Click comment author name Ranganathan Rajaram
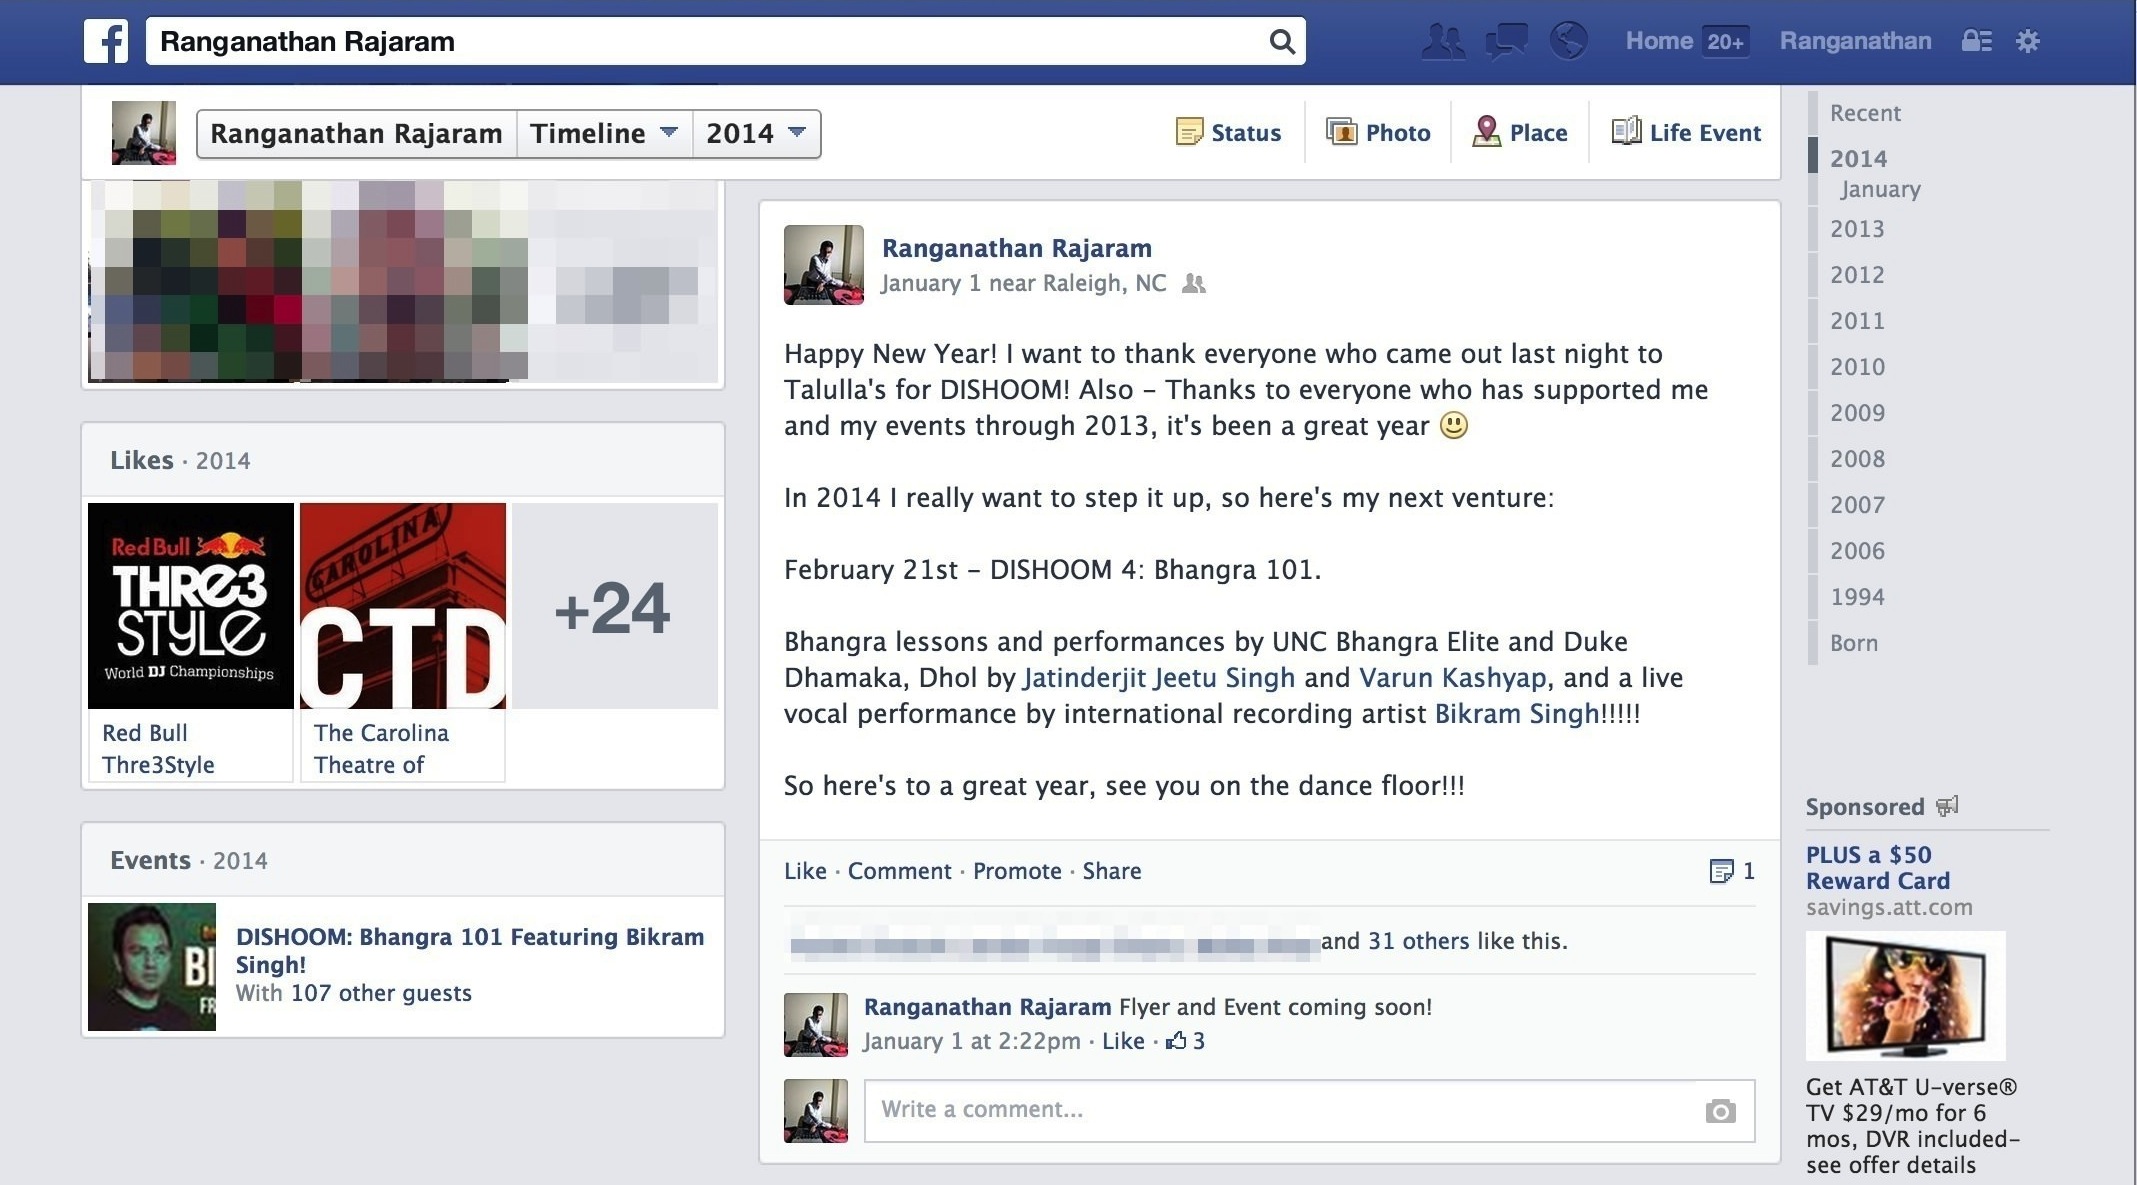 click(987, 1007)
